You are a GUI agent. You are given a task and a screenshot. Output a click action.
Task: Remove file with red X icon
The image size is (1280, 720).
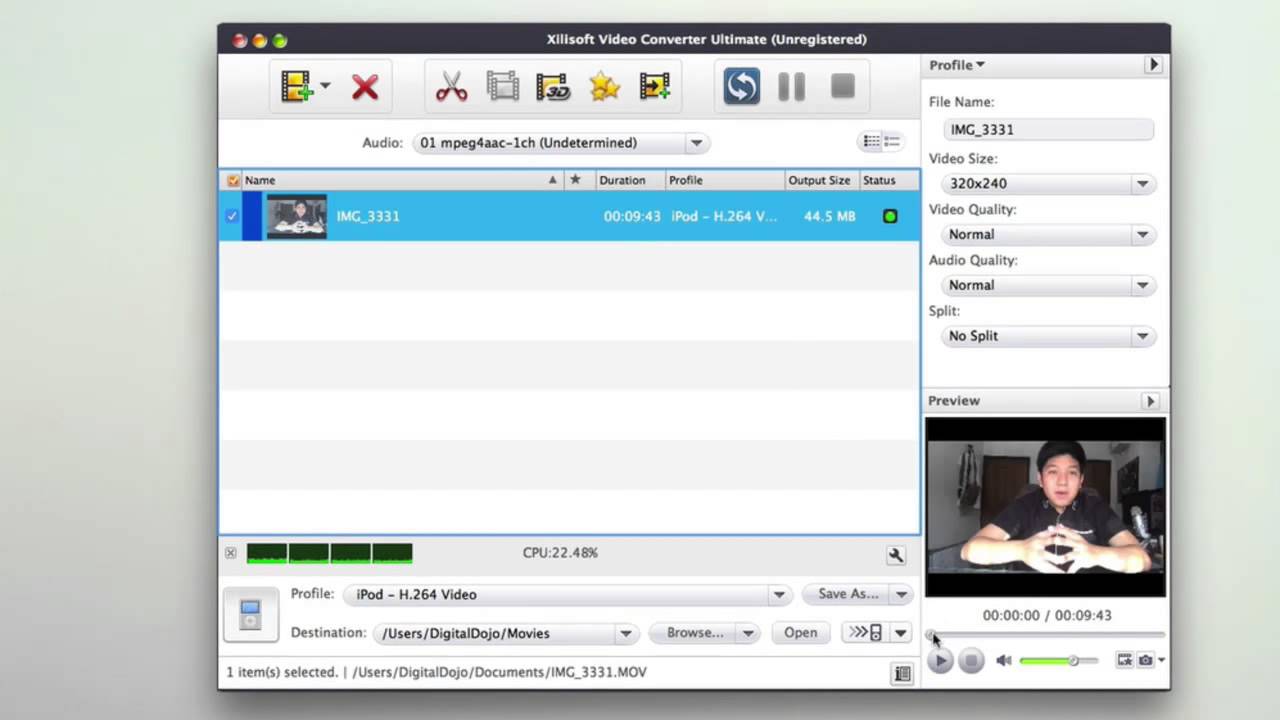click(x=365, y=87)
